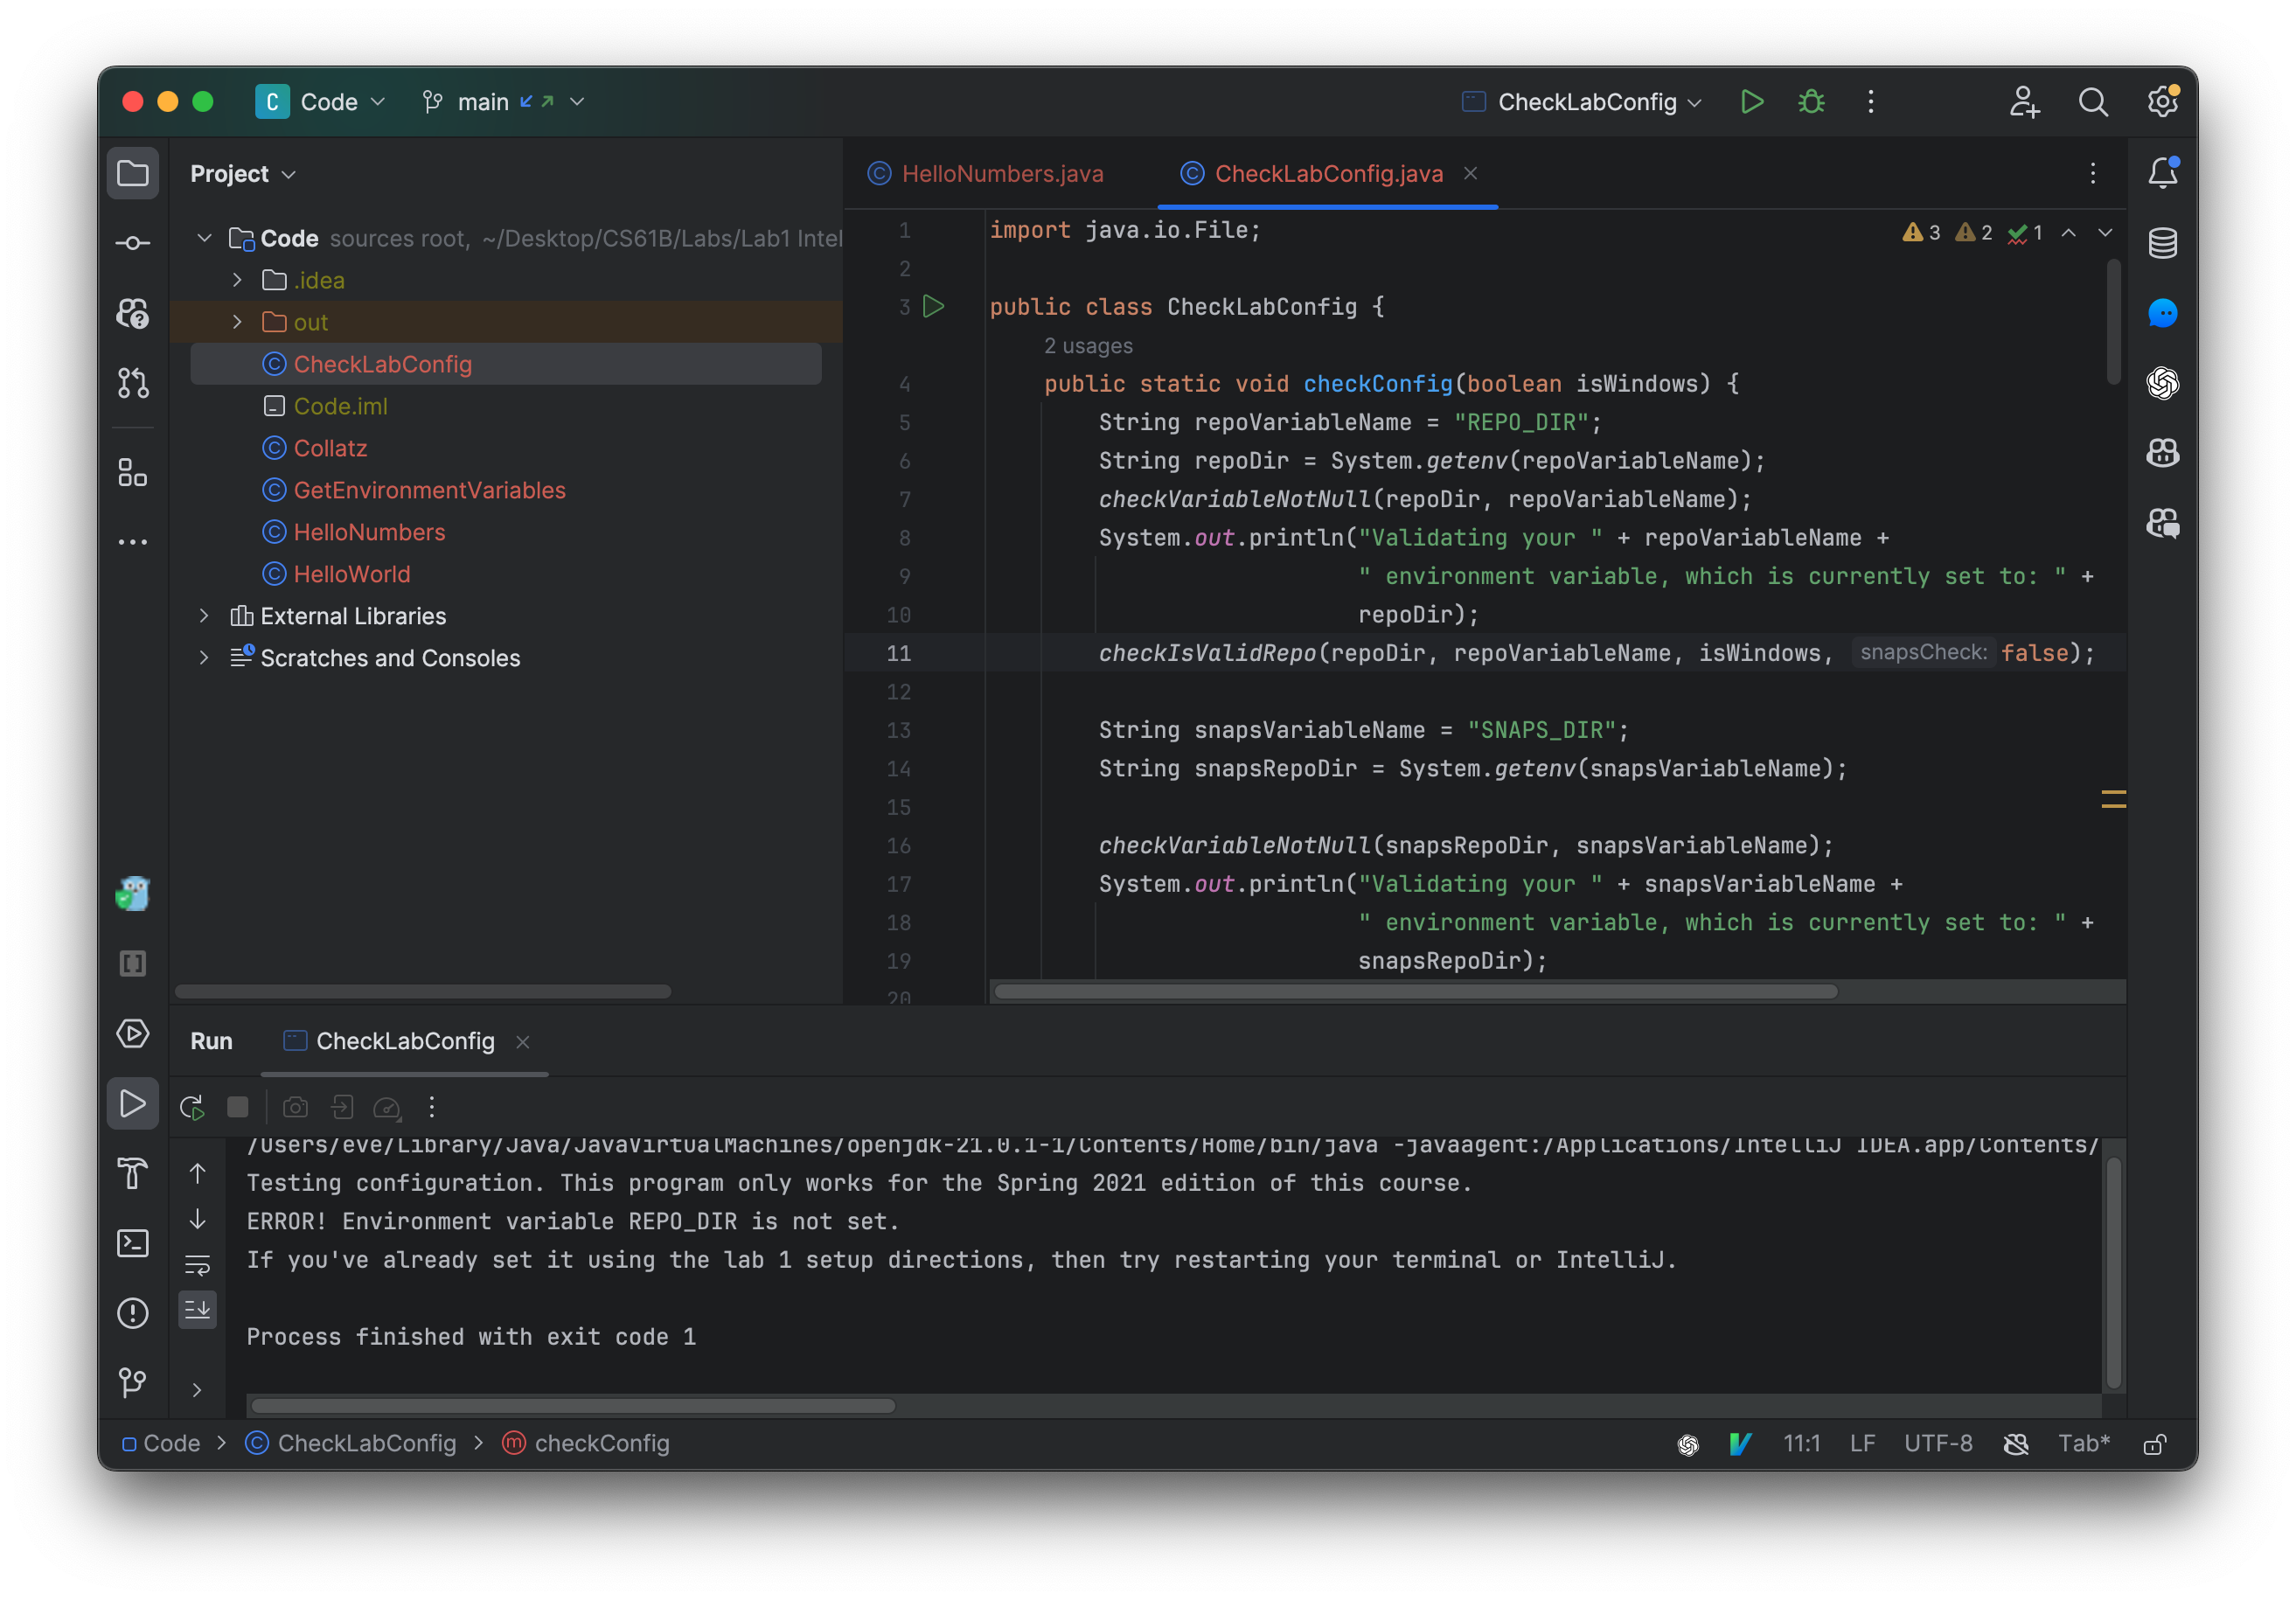Open the Structure tool window
The image size is (2296, 1600).
(133, 472)
